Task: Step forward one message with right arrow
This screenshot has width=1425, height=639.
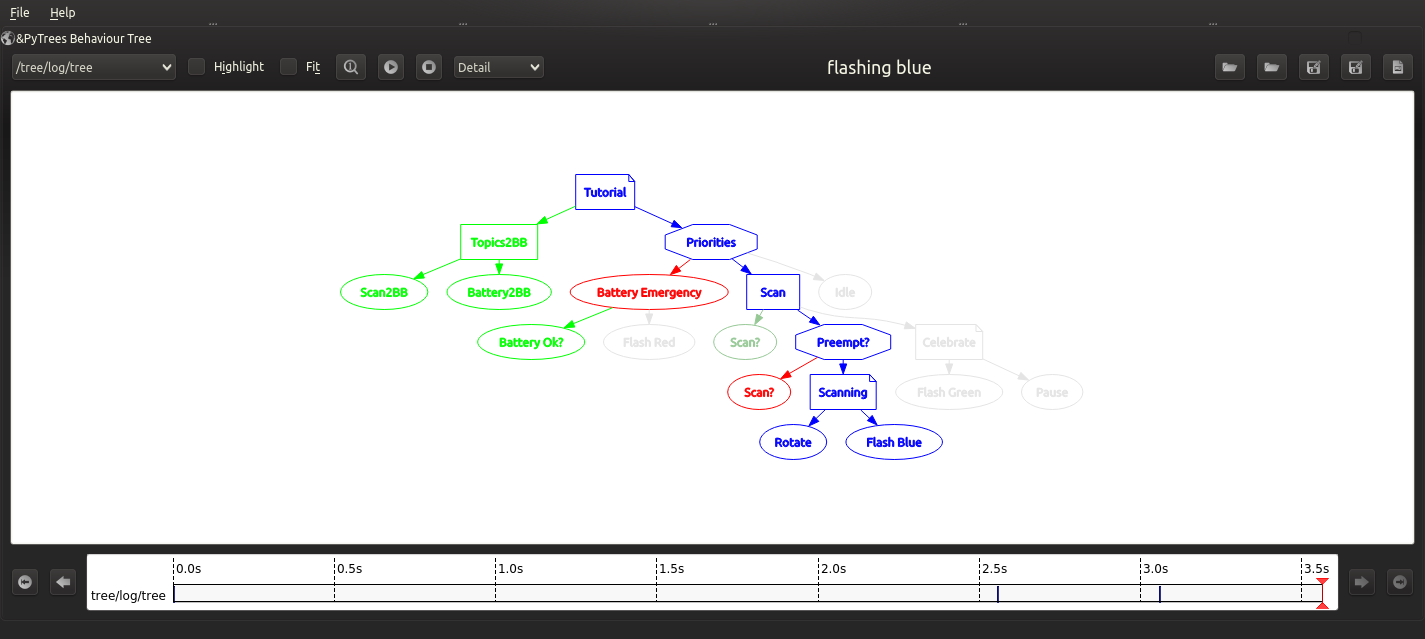Action: click(x=1361, y=582)
